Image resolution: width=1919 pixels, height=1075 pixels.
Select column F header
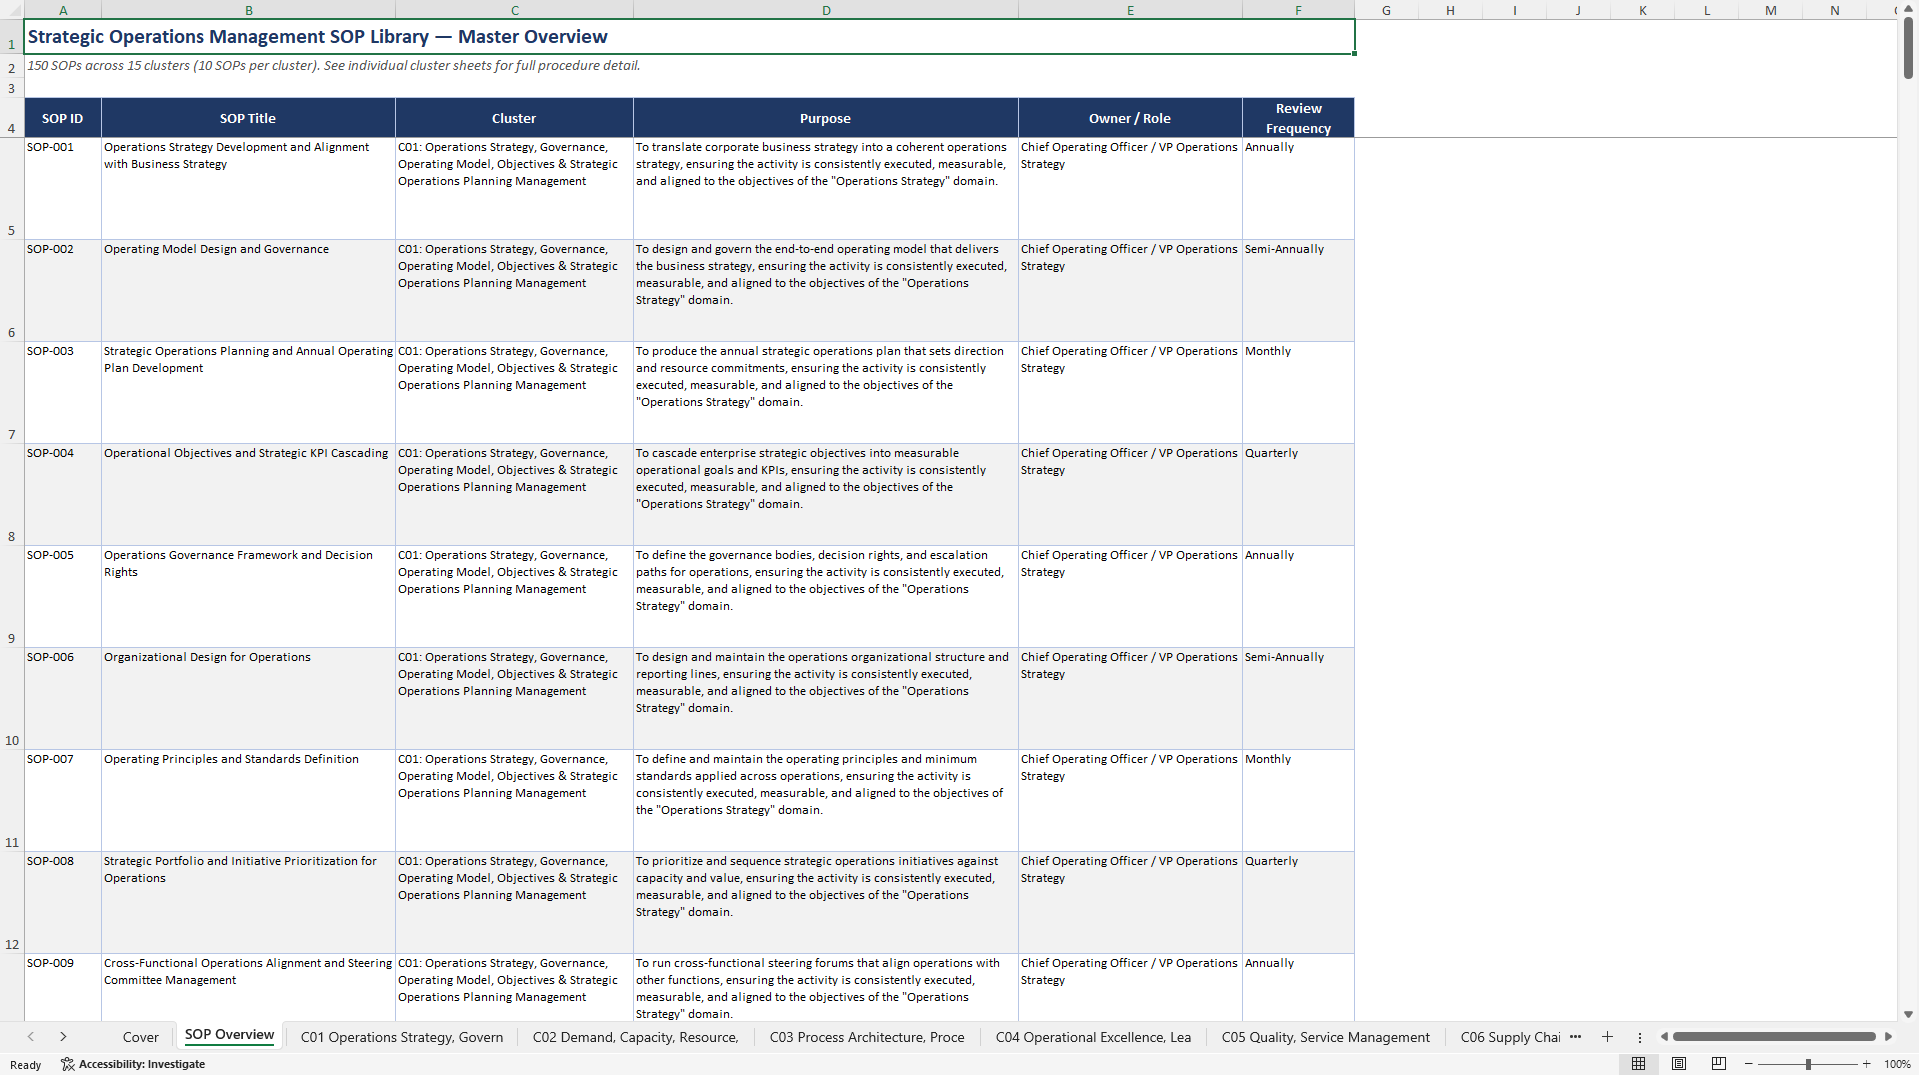pos(1298,10)
